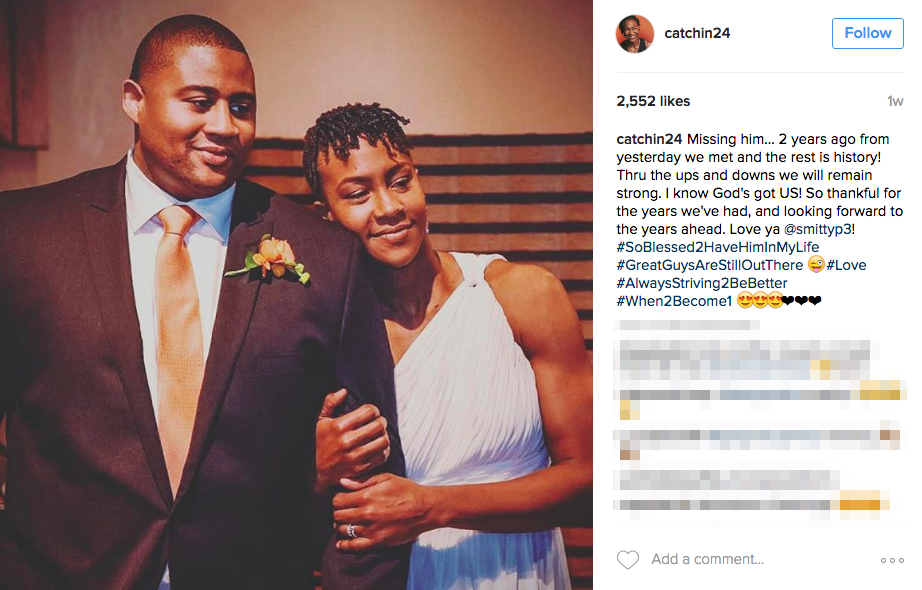Click the 1w post timestamp
Screen dimensions: 922x590
[x=895, y=101]
